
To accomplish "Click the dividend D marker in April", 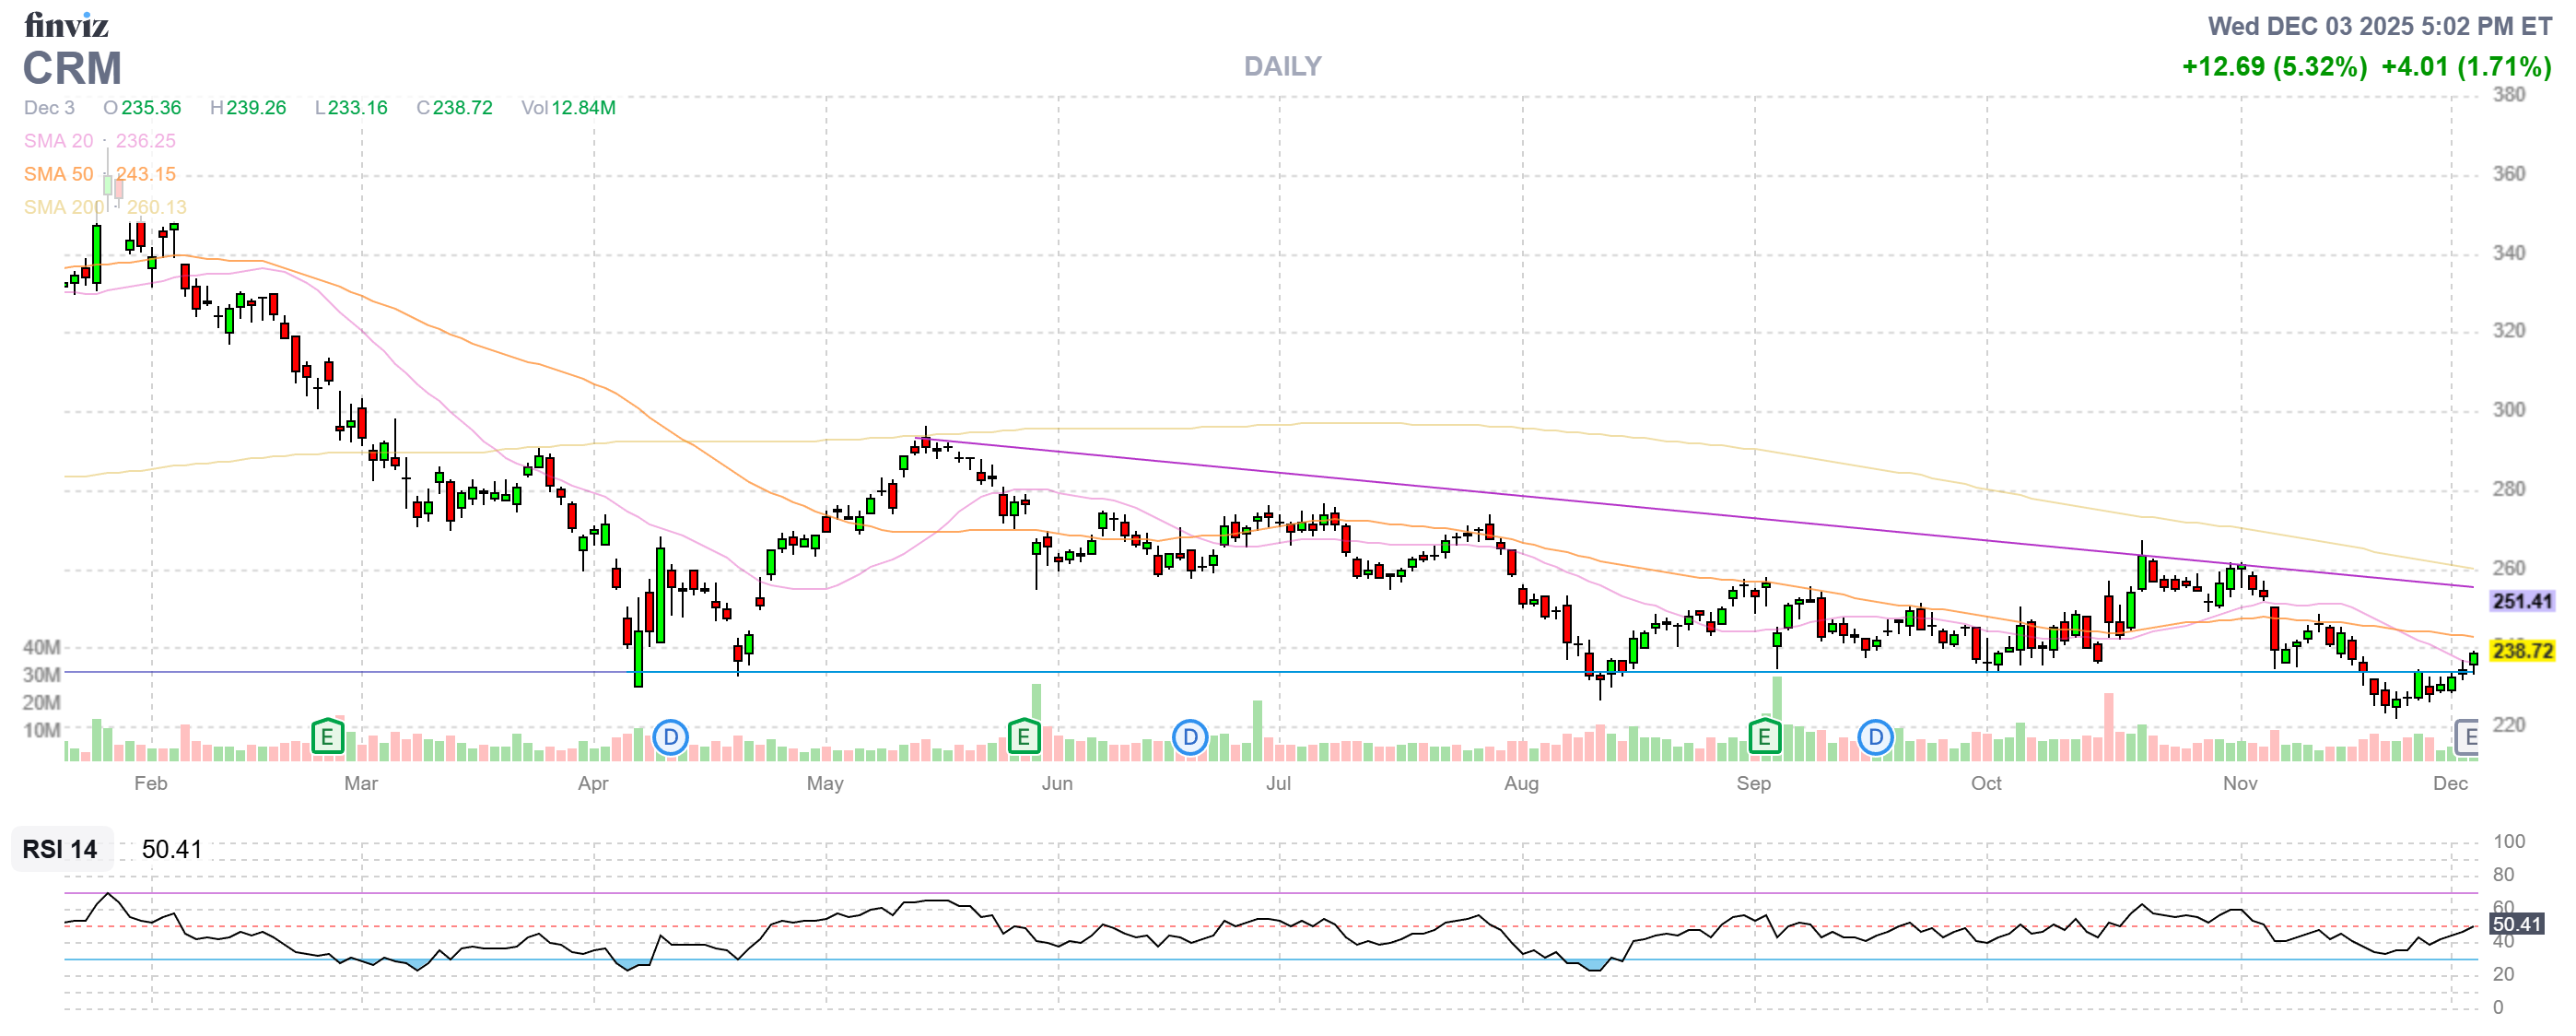I will 670,738.
